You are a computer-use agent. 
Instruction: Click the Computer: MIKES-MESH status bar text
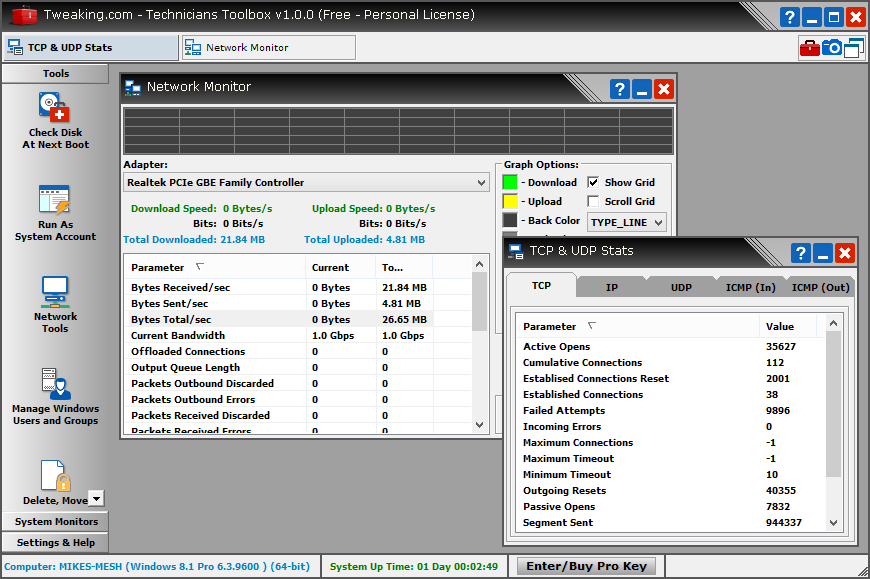coord(157,567)
